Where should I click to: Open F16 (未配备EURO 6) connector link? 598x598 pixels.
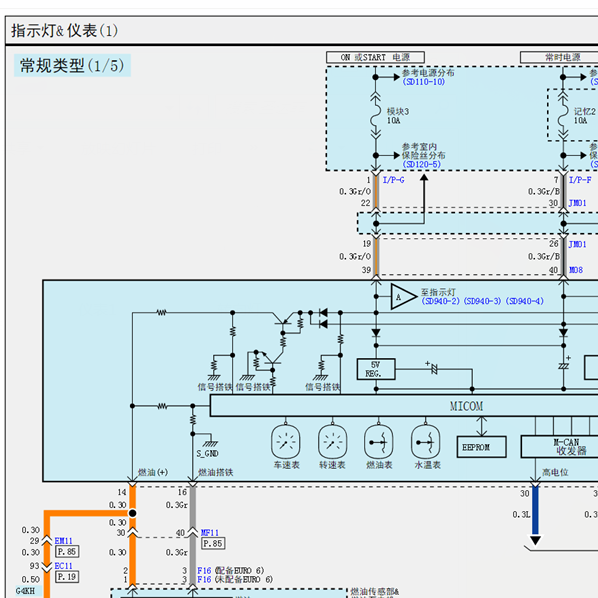(235, 580)
